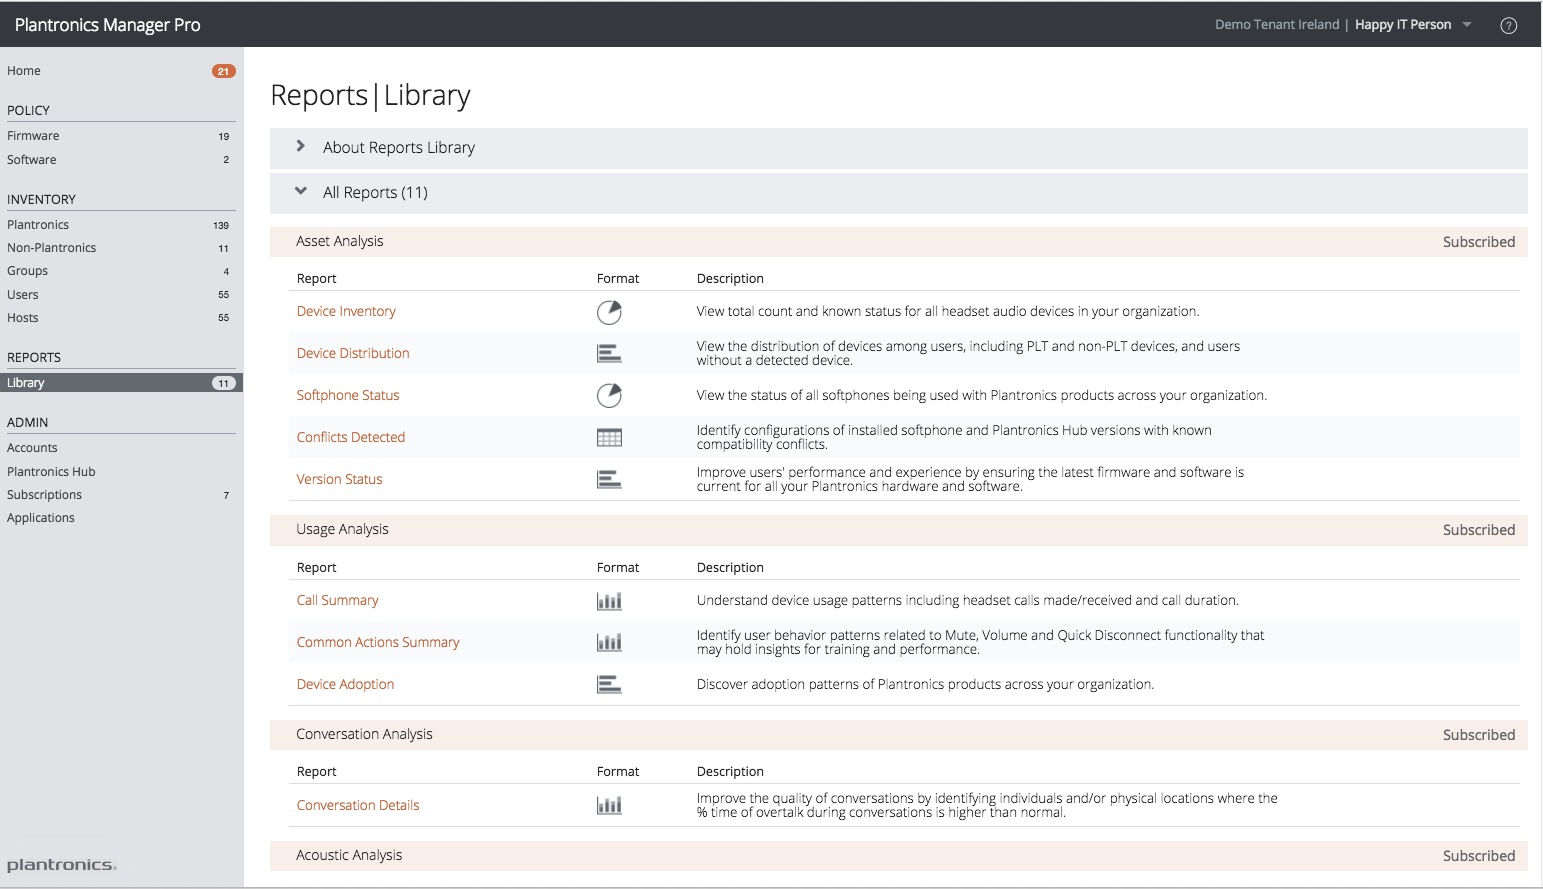Open the Version Status report
1543x889 pixels.
(340, 480)
